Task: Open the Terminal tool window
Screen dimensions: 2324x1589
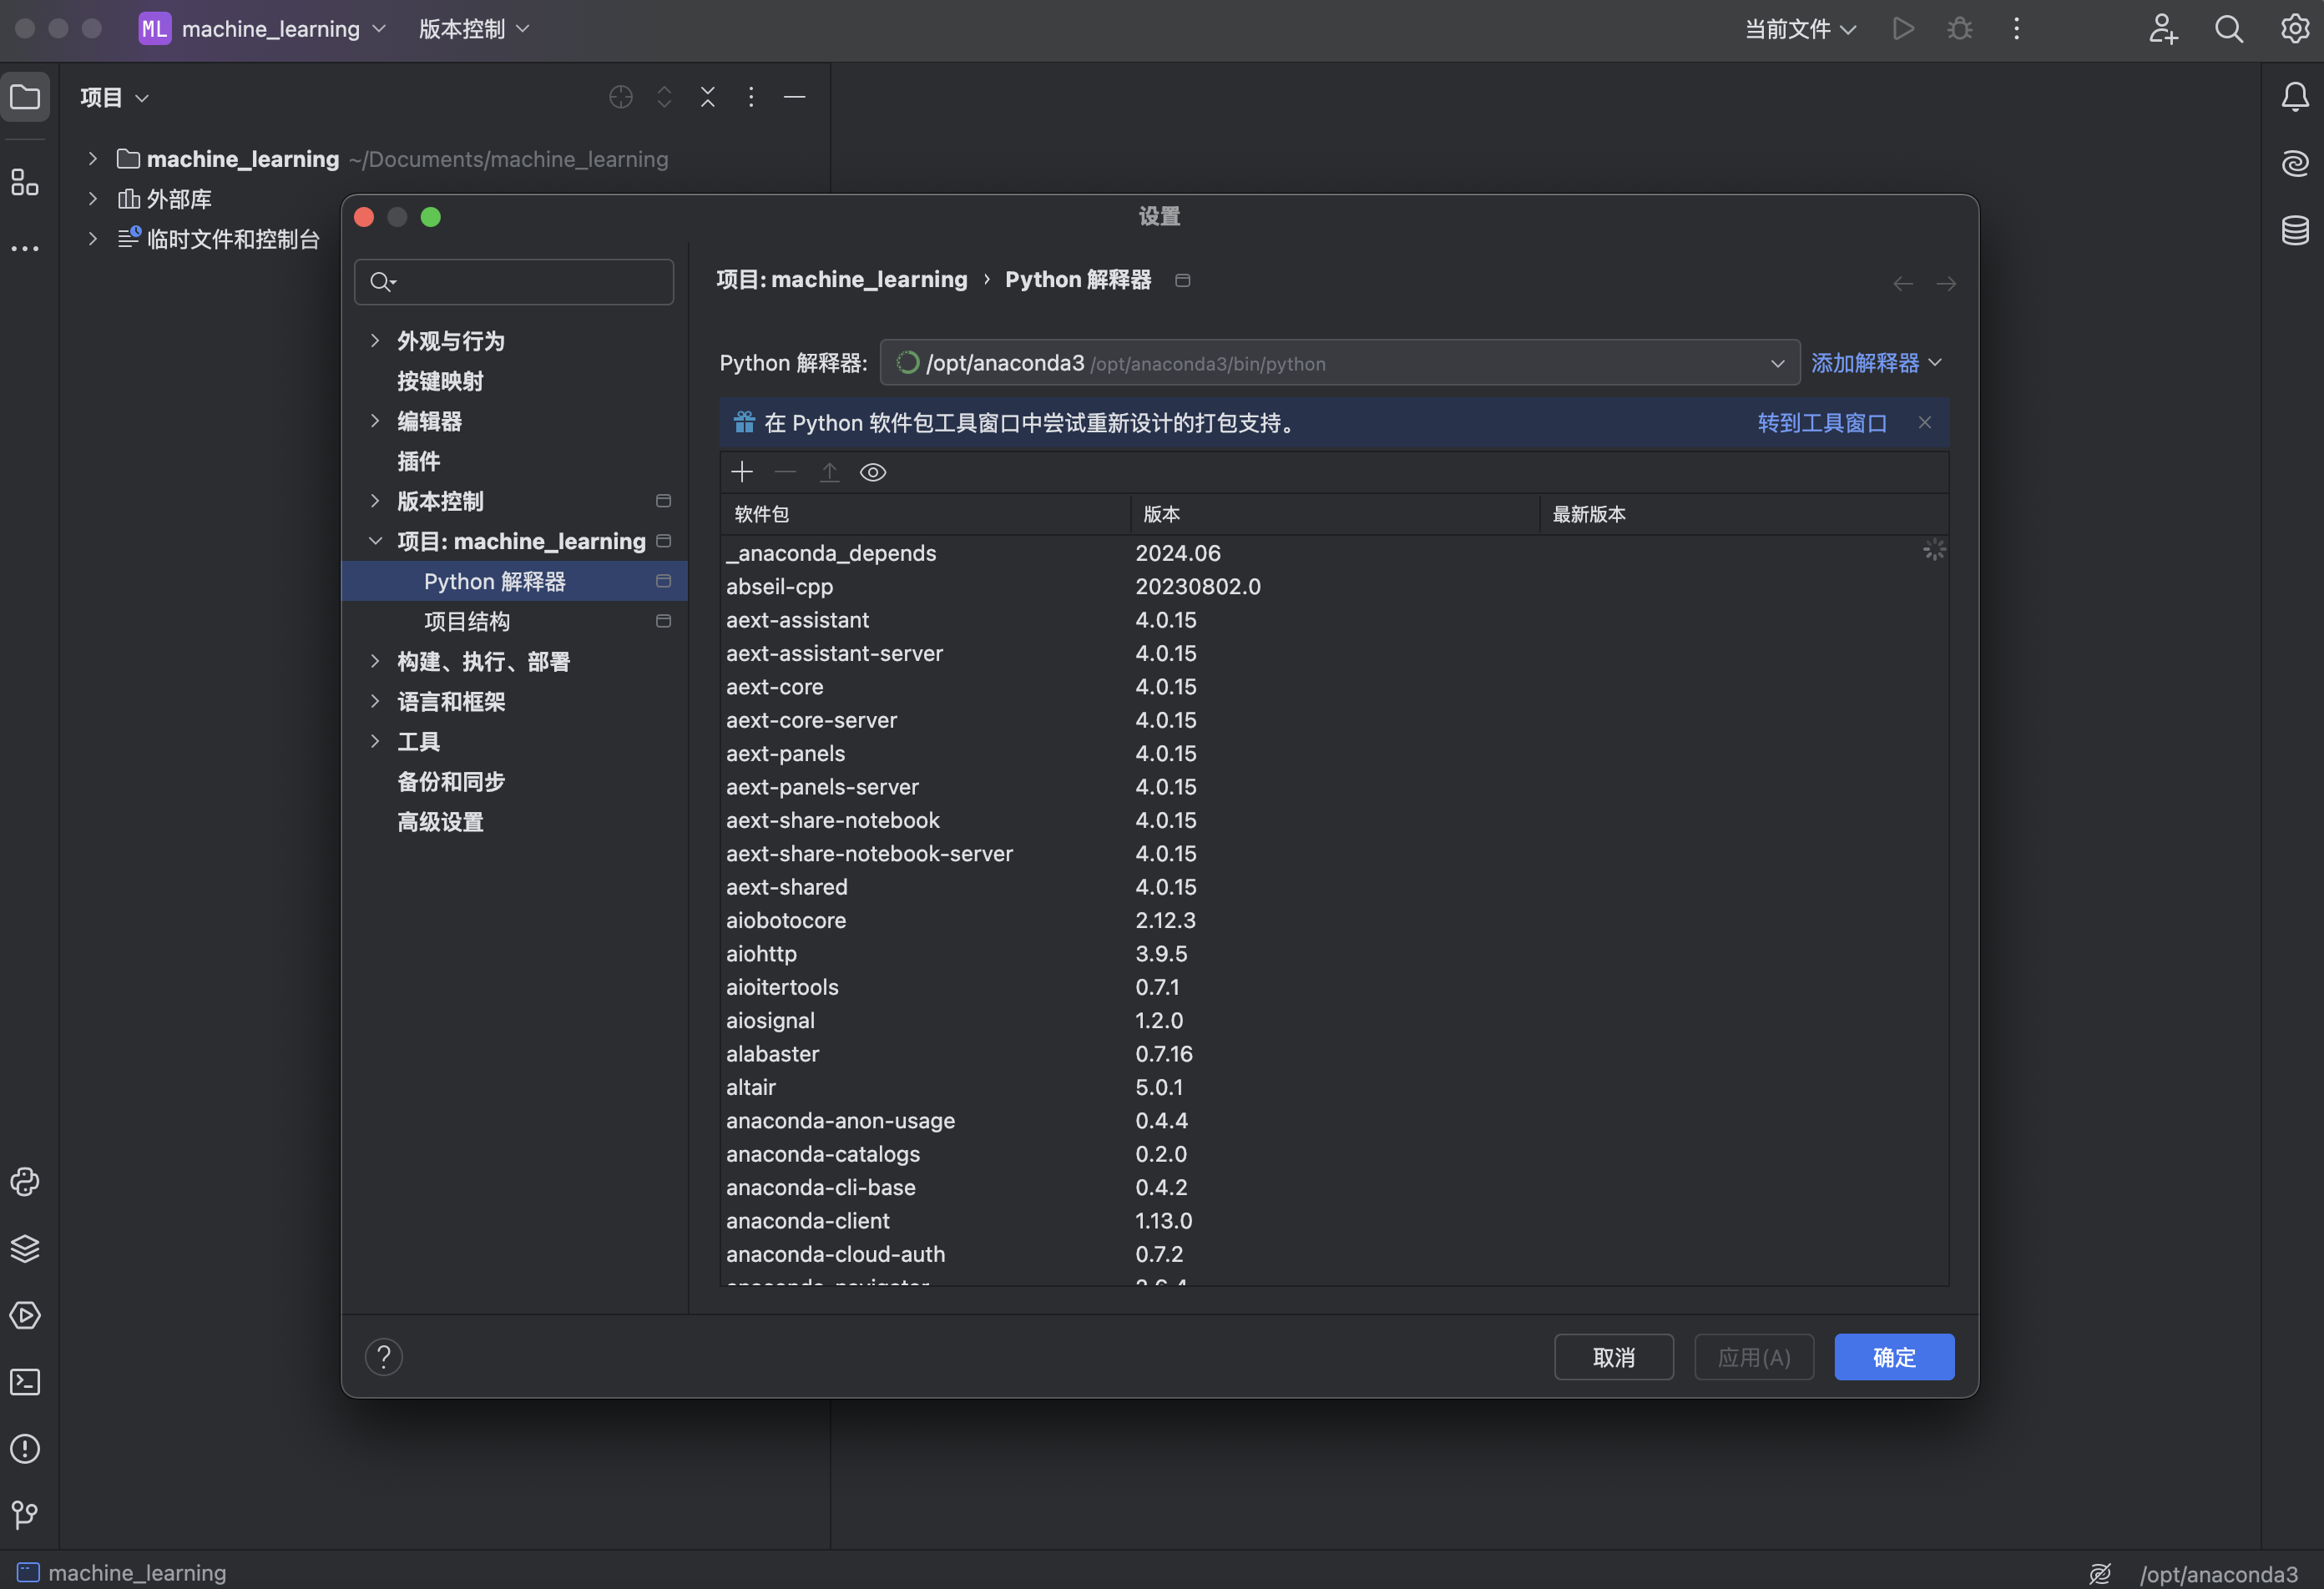Action: pyautogui.click(x=25, y=1382)
